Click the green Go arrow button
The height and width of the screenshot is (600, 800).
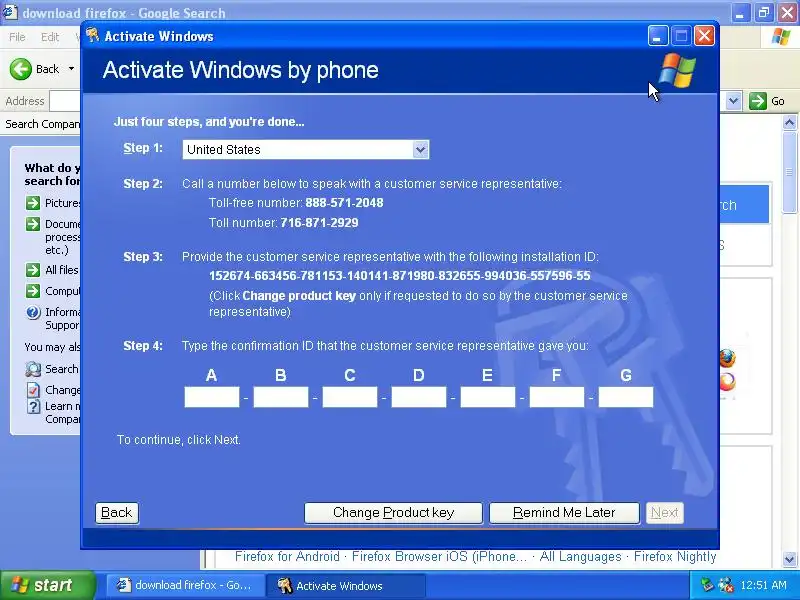pos(758,101)
